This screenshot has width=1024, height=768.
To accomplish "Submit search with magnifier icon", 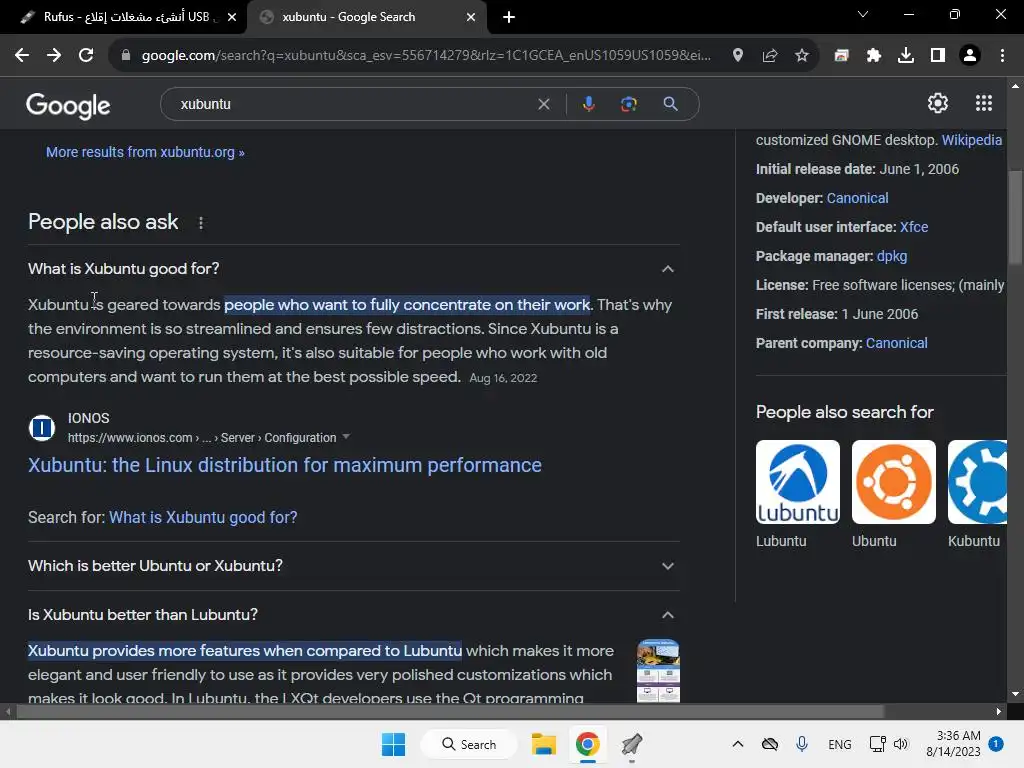I will tap(670, 104).
